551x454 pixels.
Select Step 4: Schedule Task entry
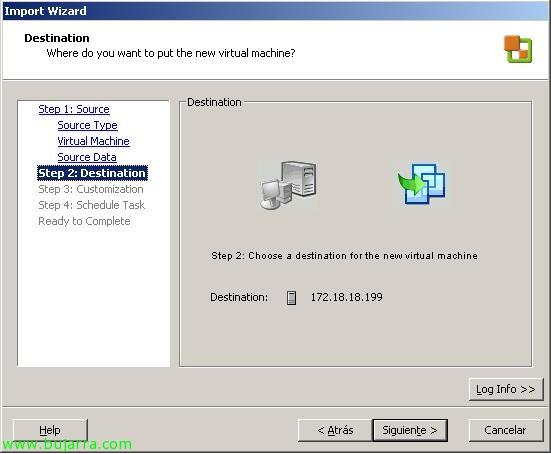(91, 205)
